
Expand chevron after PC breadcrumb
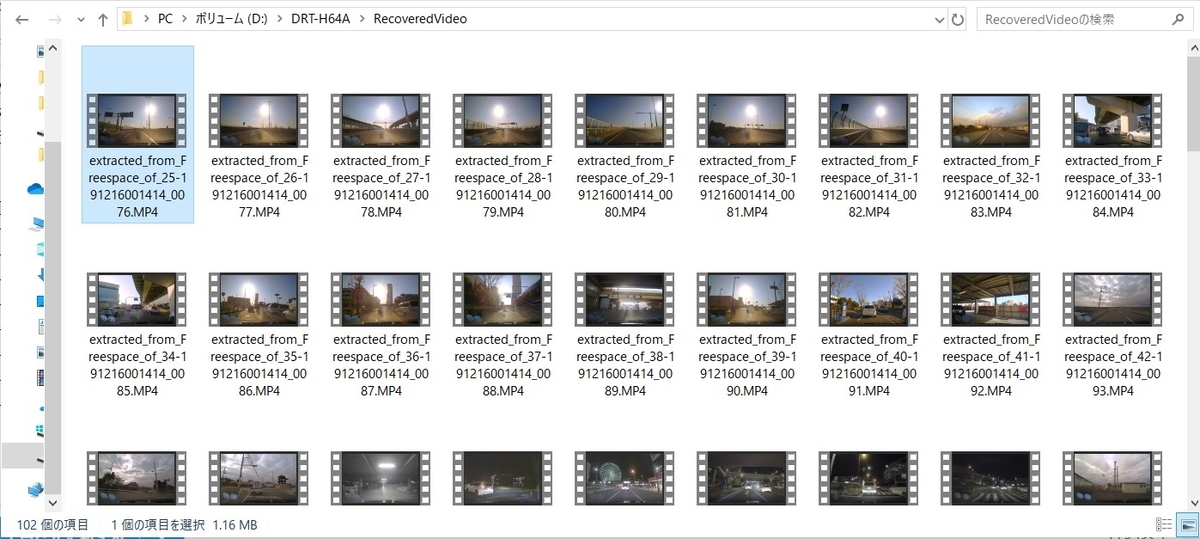coord(182,19)
